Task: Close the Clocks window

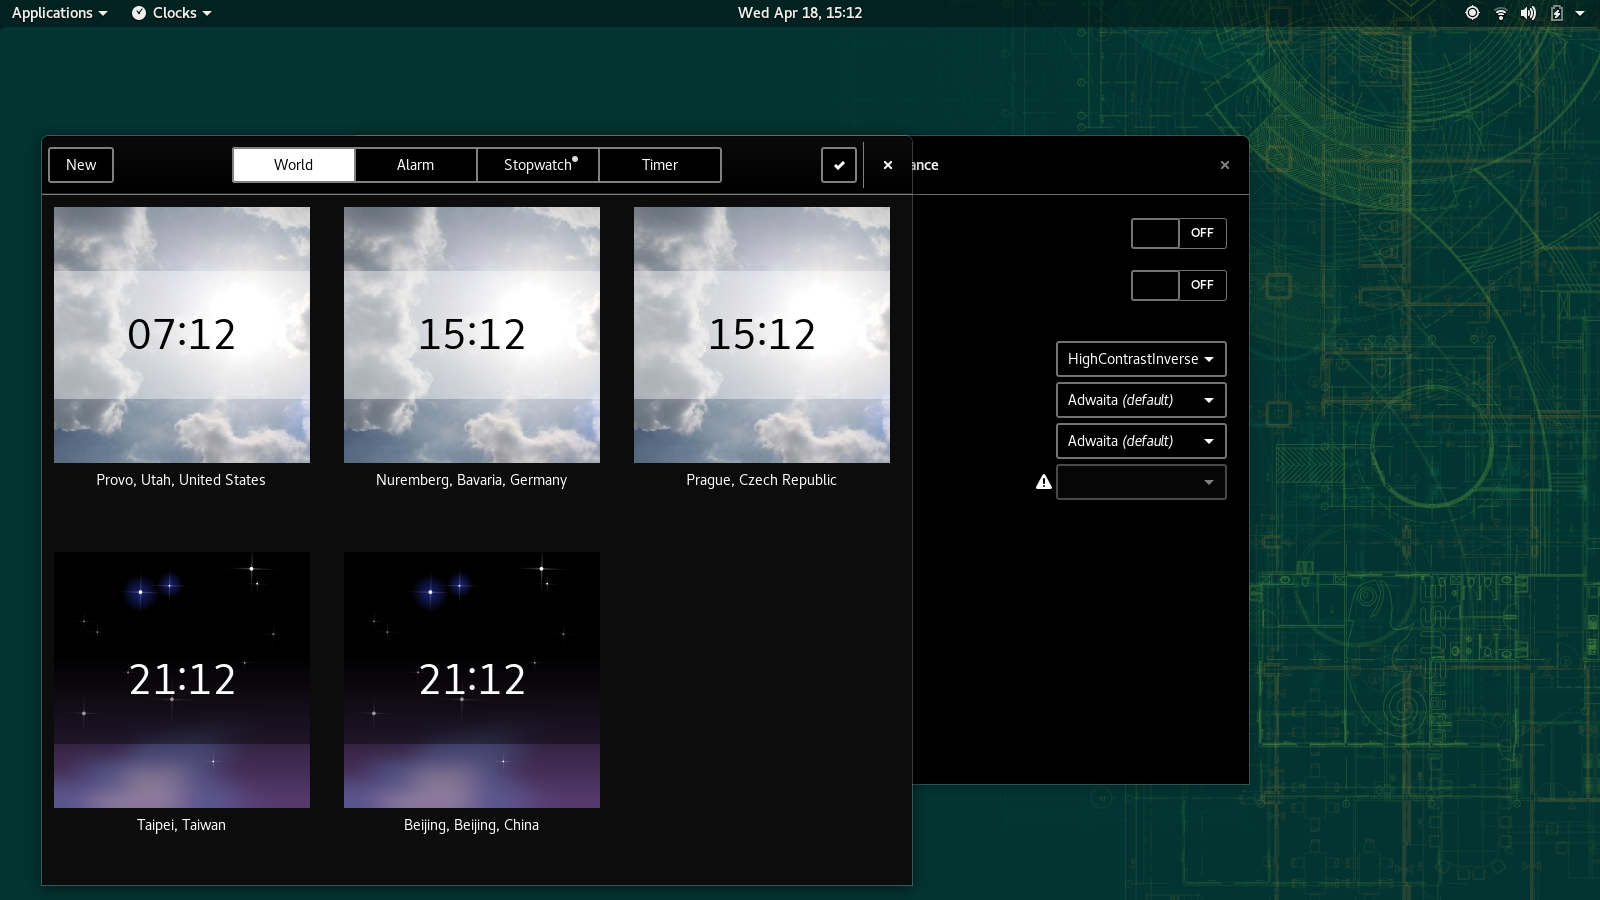Action: tap(887, 165)
